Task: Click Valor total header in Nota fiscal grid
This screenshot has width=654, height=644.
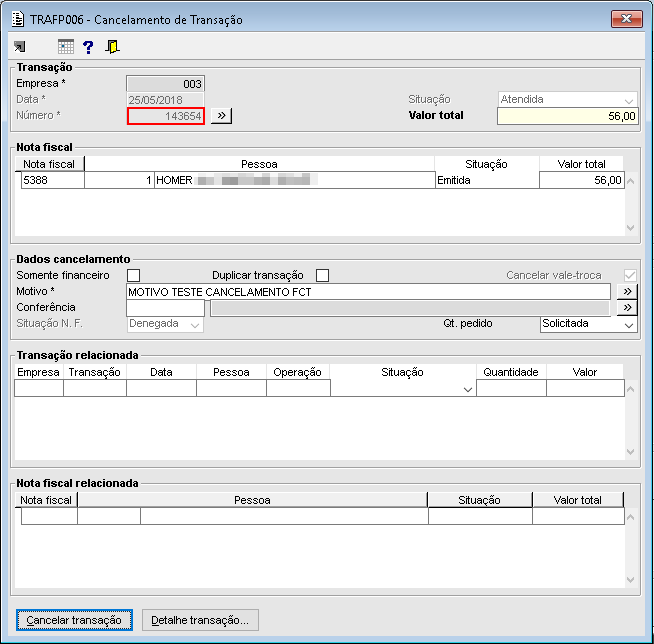Action: 581,164
